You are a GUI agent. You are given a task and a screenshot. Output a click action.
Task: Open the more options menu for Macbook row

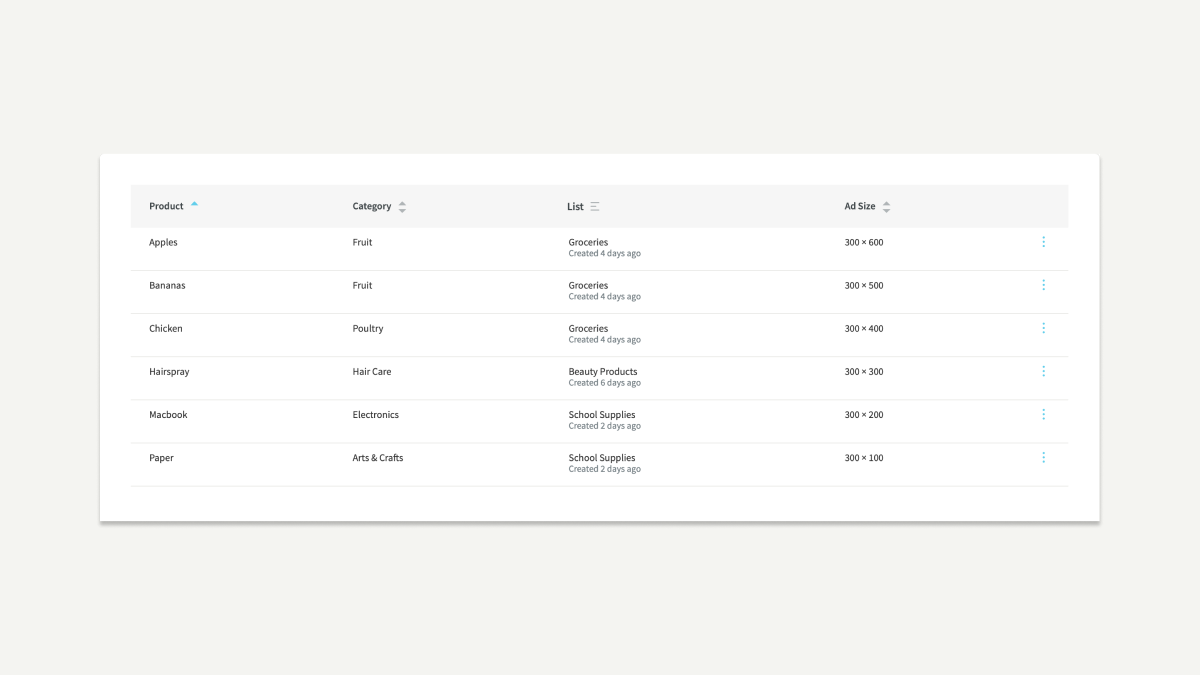[1043, 414]
